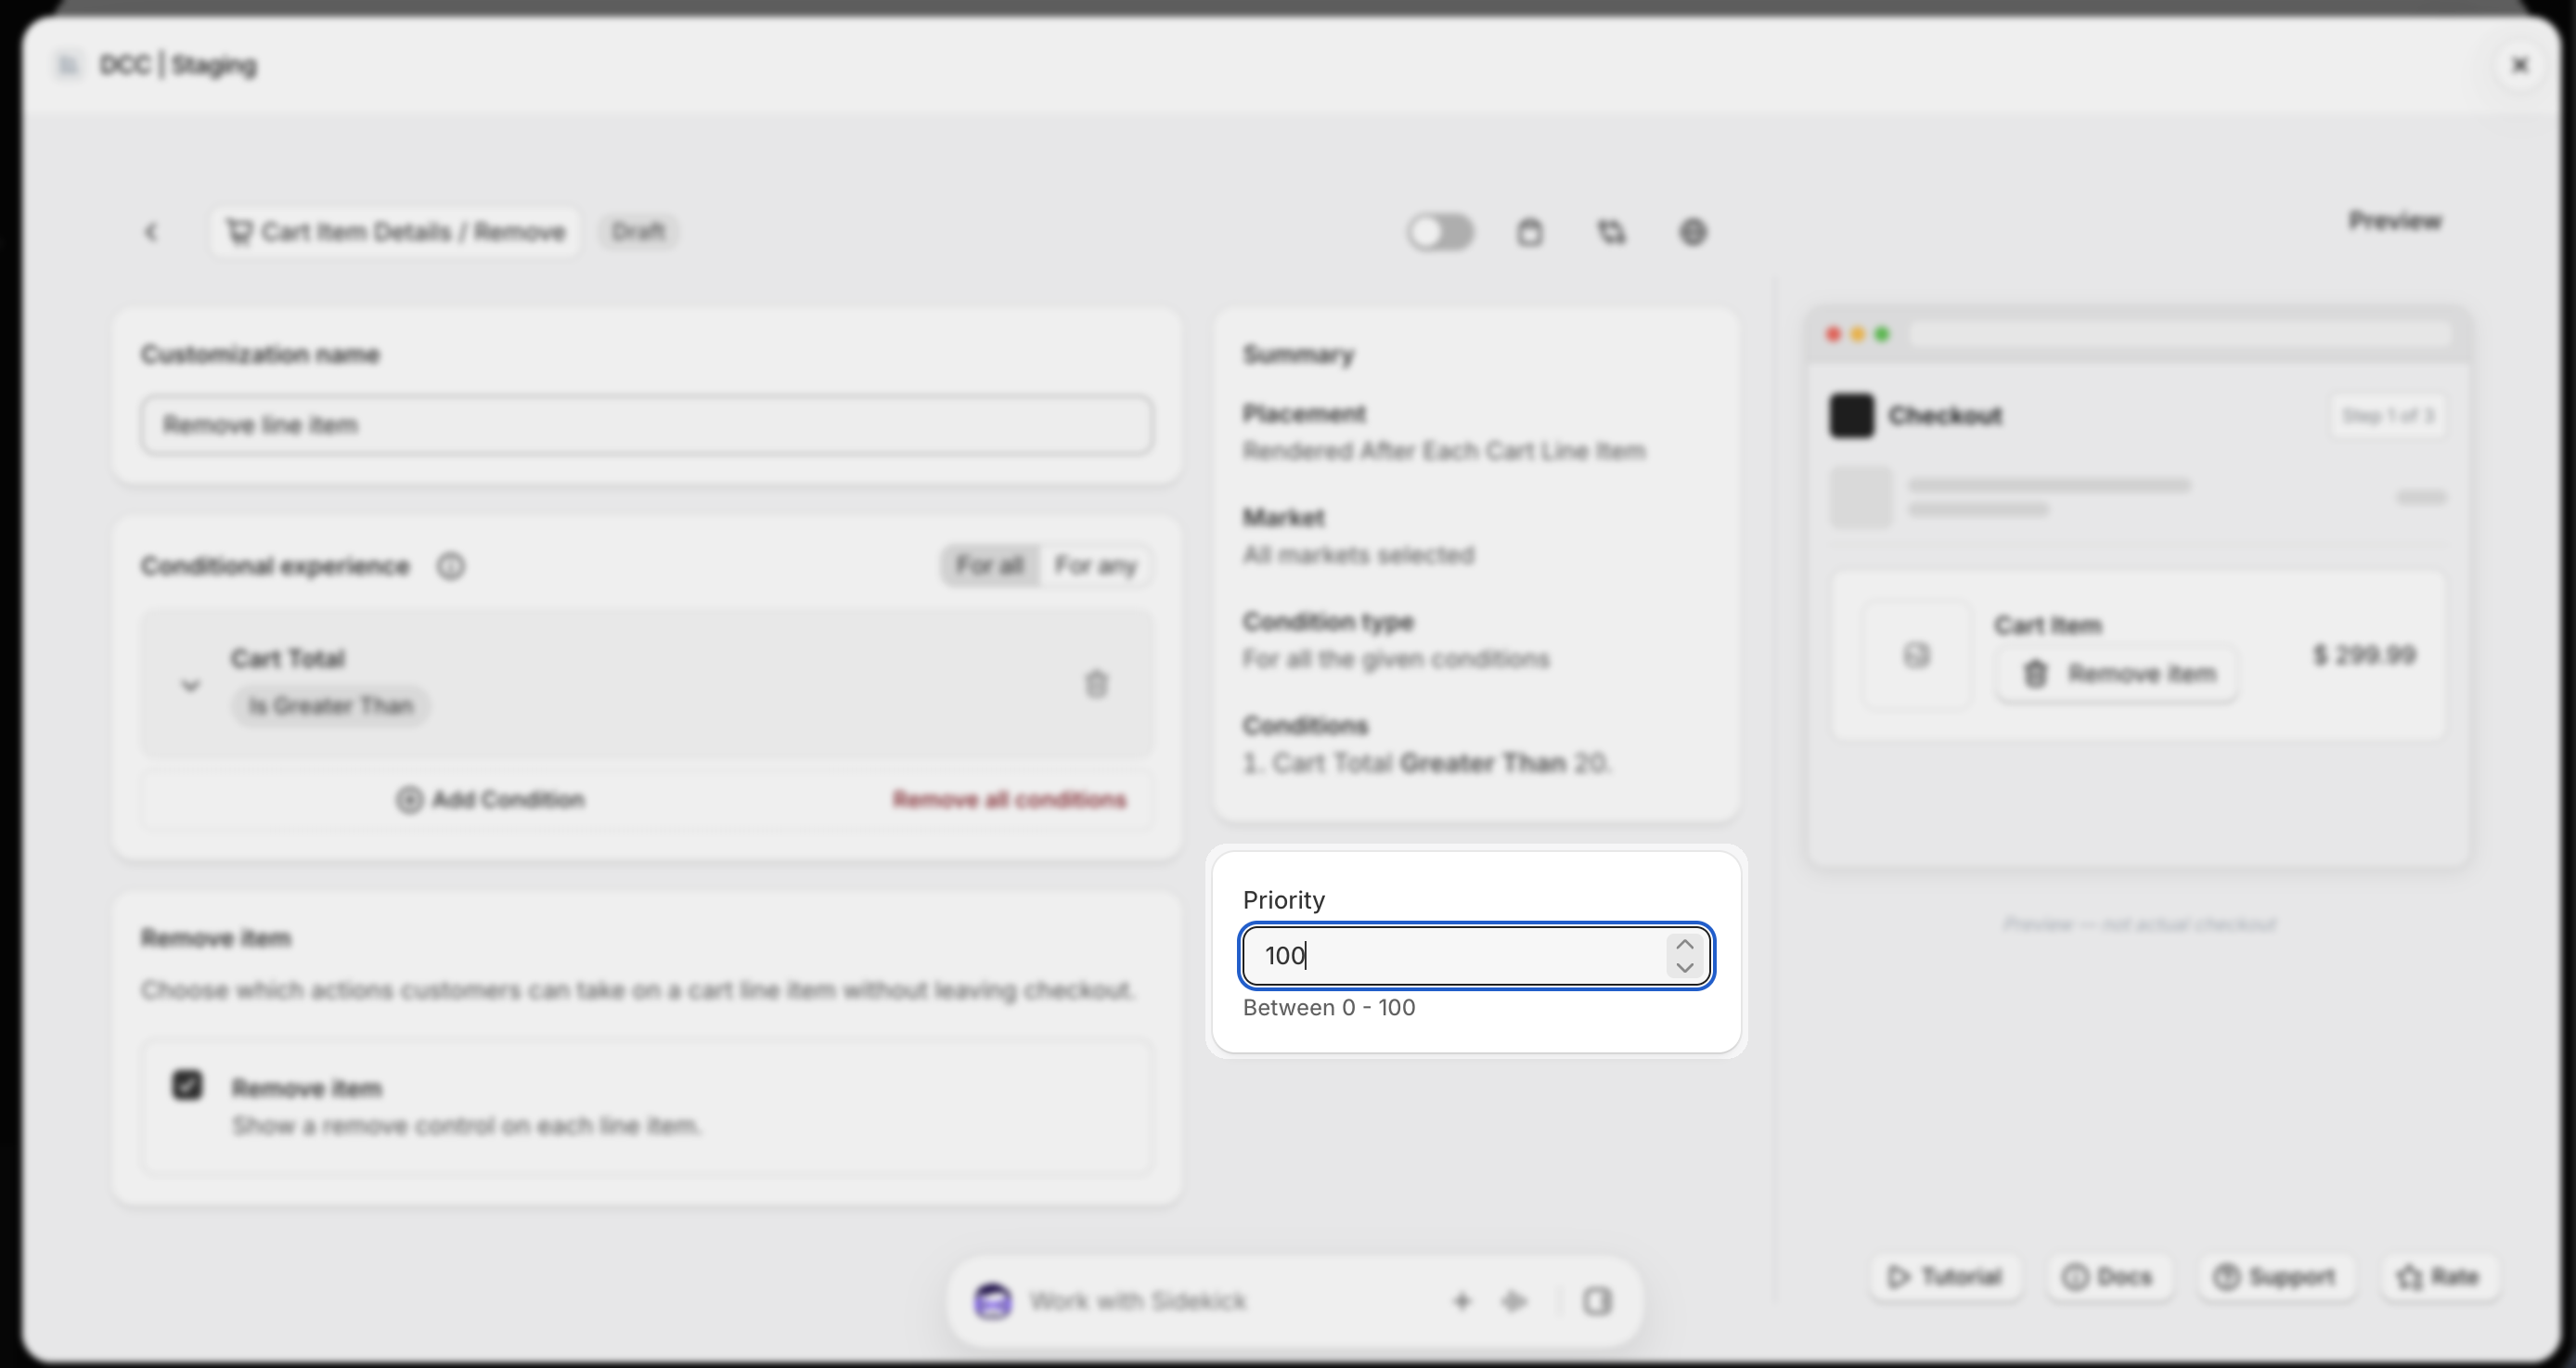Image resolution: width=2576 pixels, height=1368 pixels.
Task: Click Add Condition button
Action: [490, 800]
